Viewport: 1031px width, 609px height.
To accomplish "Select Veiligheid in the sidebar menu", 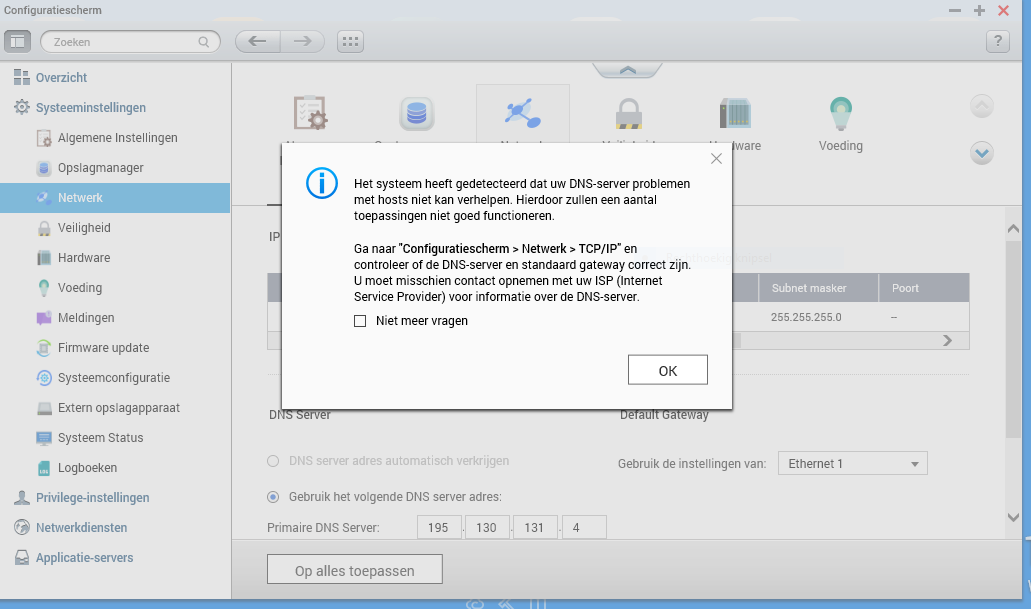I will pos(84,228).
